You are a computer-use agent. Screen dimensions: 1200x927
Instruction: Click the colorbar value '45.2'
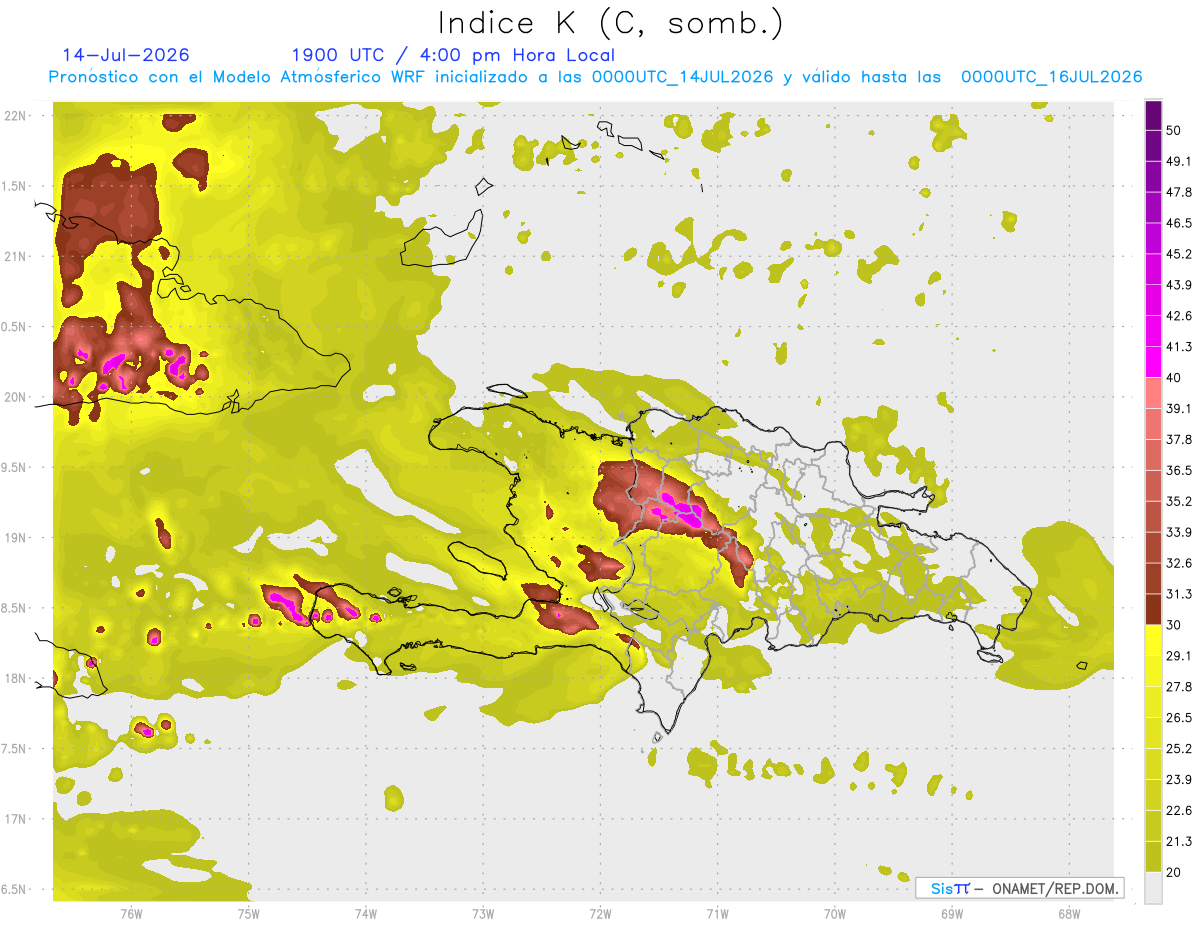tap(1179, 254)
